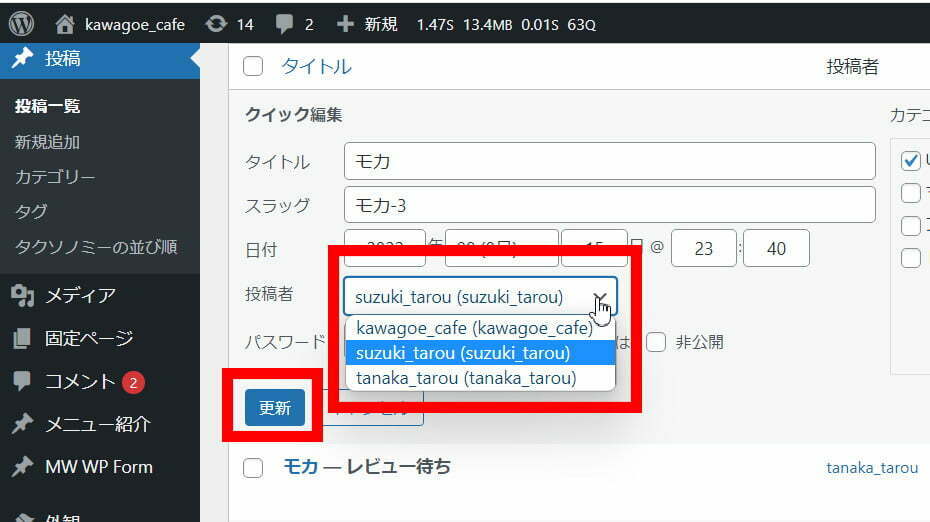This screenshot has height=522, width=930.
Task: Click the メディア media icon in sidebar
Action: click(x=23, y=295)
